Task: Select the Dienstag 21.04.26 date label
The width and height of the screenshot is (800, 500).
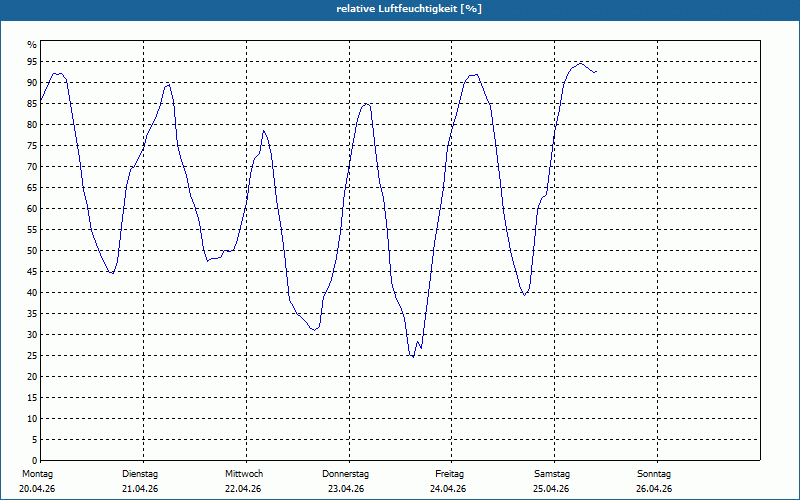Action: (x=140, y=481)
